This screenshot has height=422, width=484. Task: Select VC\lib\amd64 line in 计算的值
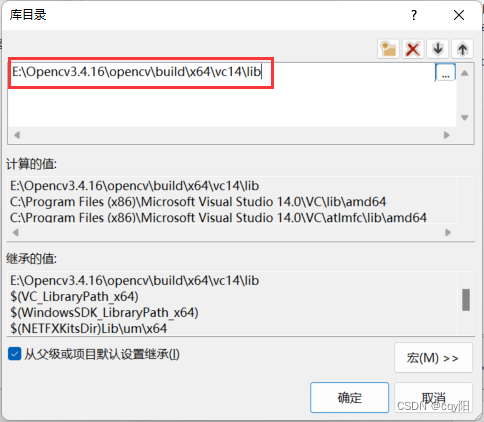click(x=198, y=202)
